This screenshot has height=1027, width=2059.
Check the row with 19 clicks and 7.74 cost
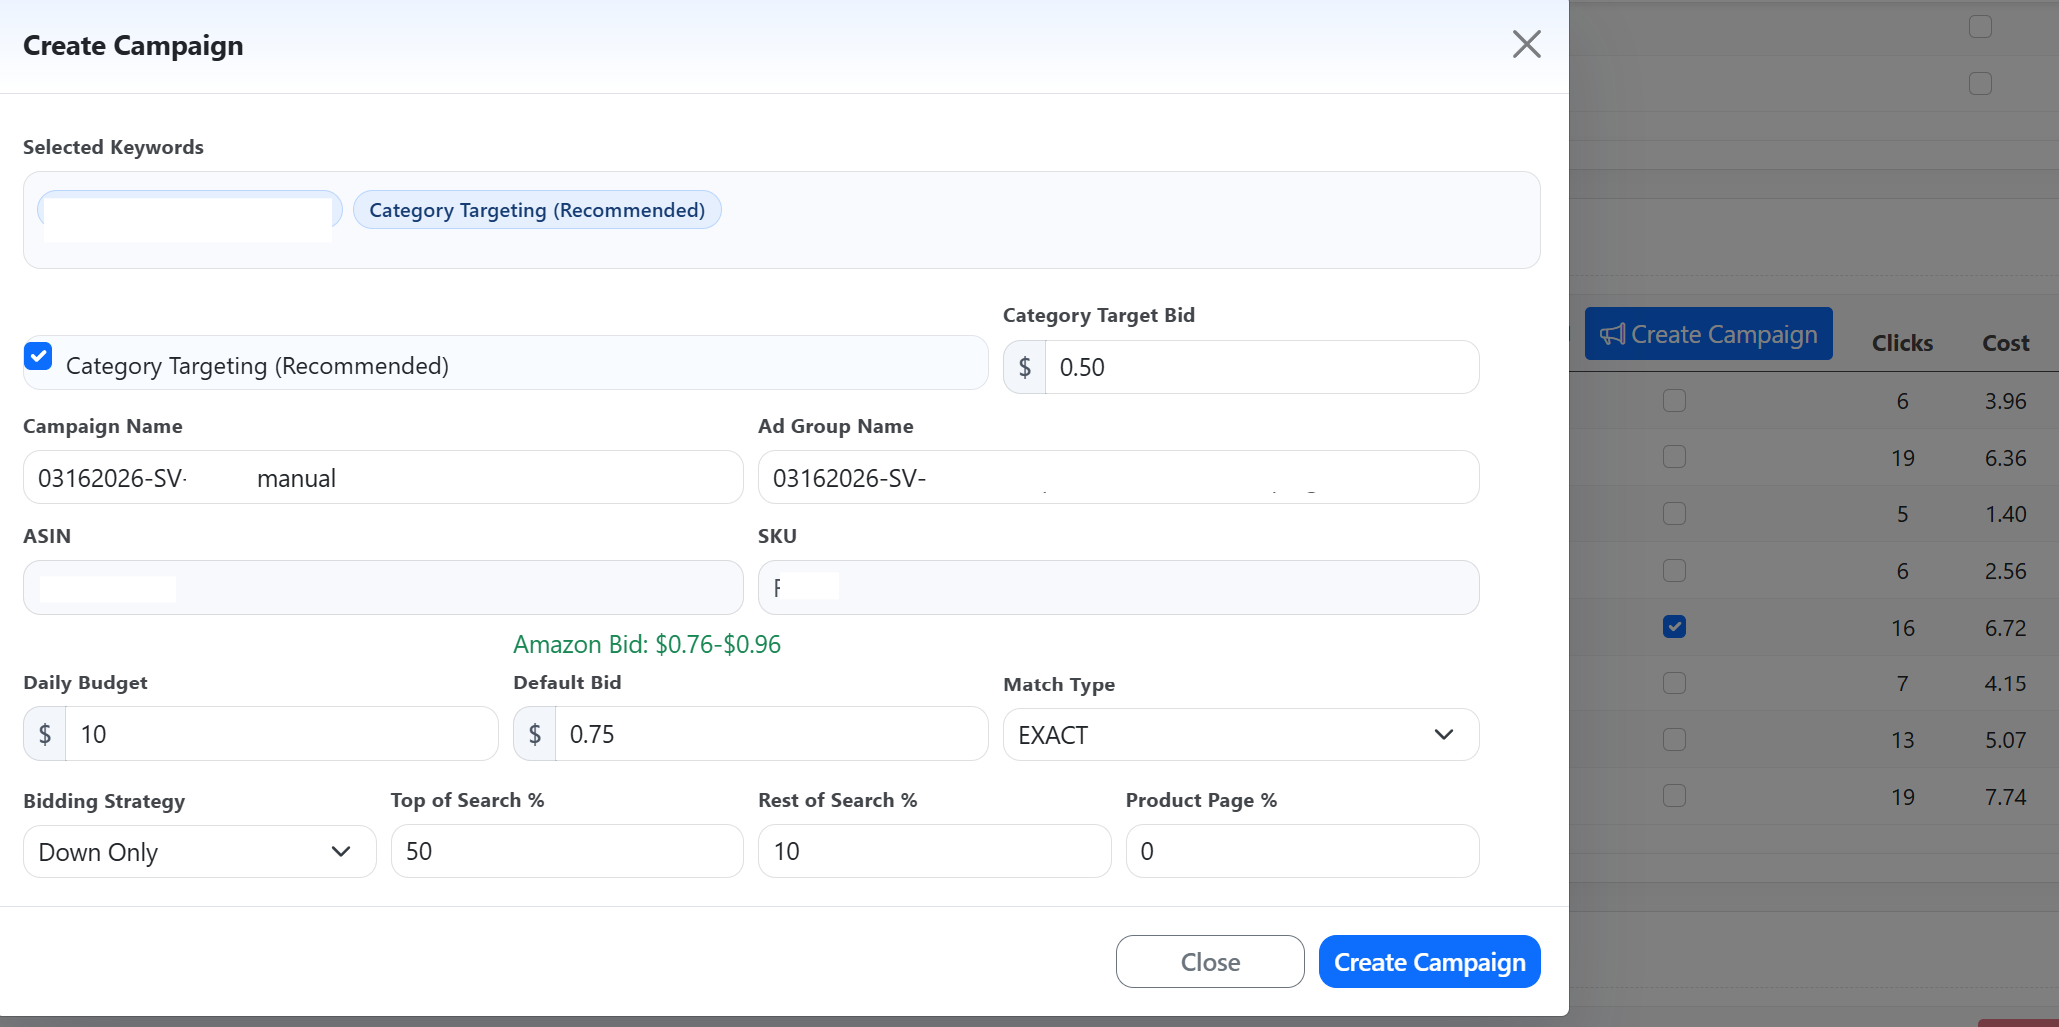tap(1674, 796)
